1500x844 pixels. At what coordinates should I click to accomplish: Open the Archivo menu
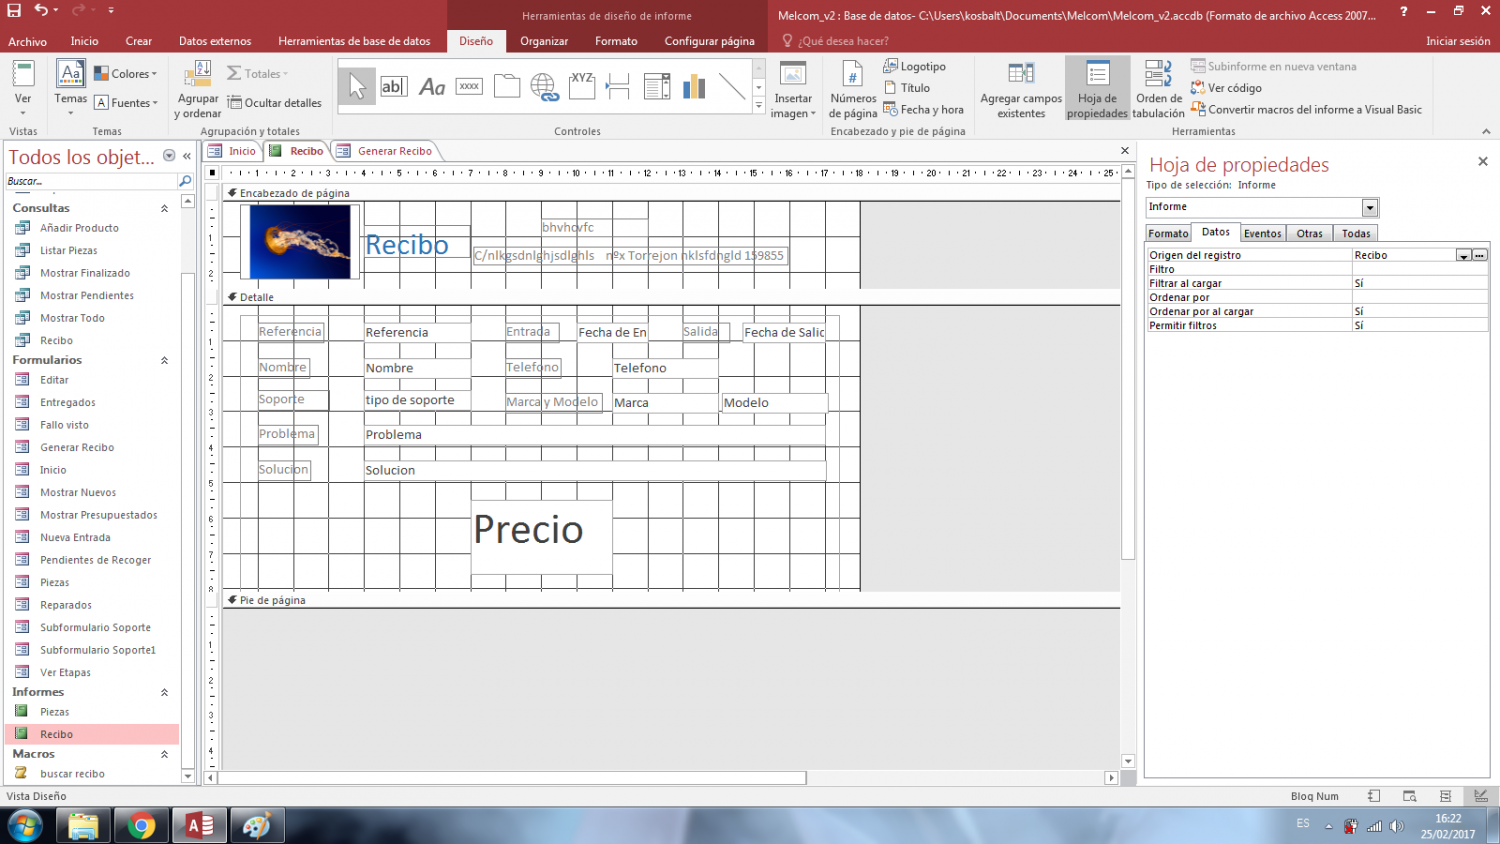coord(27,41)
